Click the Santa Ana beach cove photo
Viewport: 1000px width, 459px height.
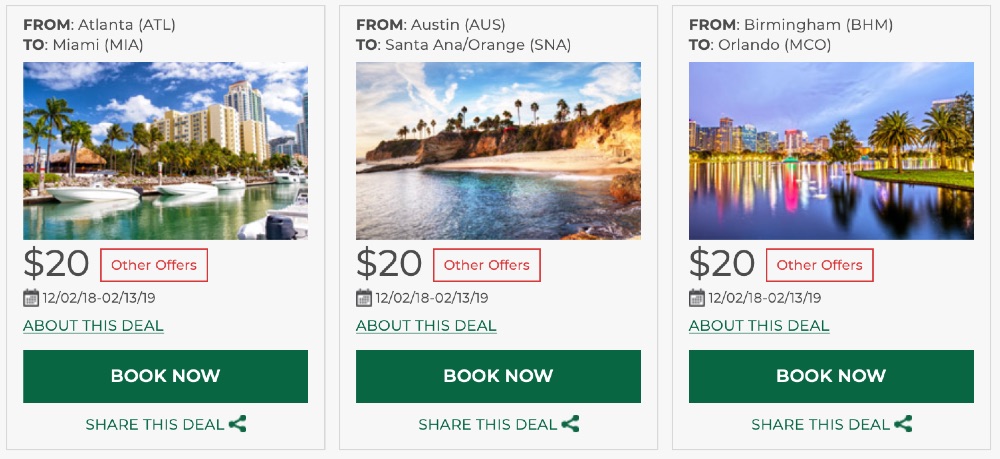click(498, 151)
